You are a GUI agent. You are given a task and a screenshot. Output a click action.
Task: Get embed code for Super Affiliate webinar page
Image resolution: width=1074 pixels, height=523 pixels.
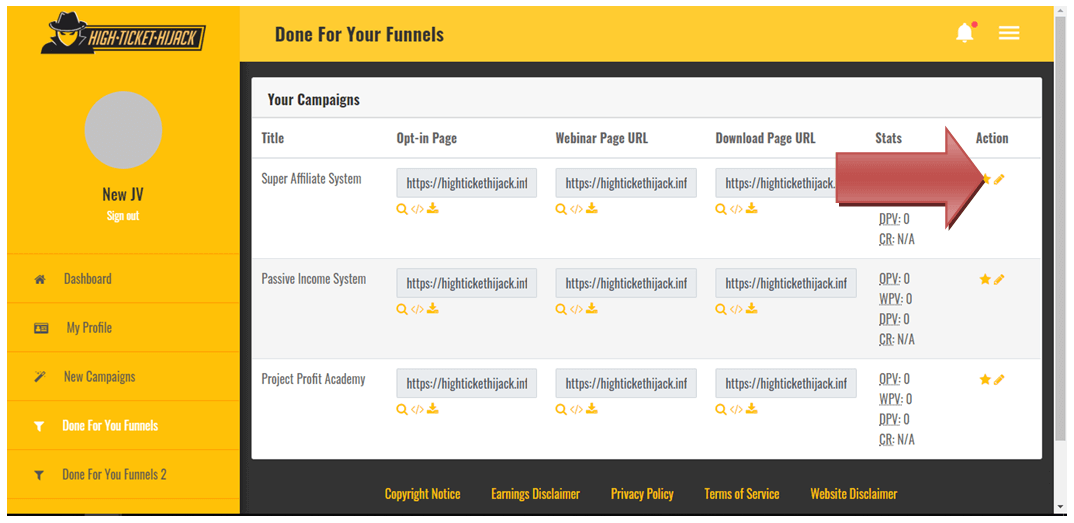tap(576, 209)
